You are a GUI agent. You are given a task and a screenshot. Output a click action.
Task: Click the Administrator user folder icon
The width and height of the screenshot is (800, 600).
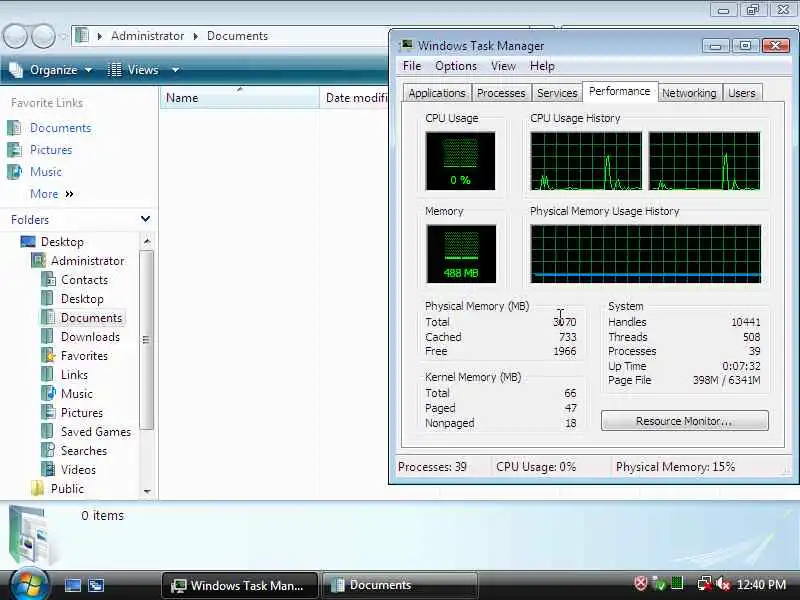(38, 260)
